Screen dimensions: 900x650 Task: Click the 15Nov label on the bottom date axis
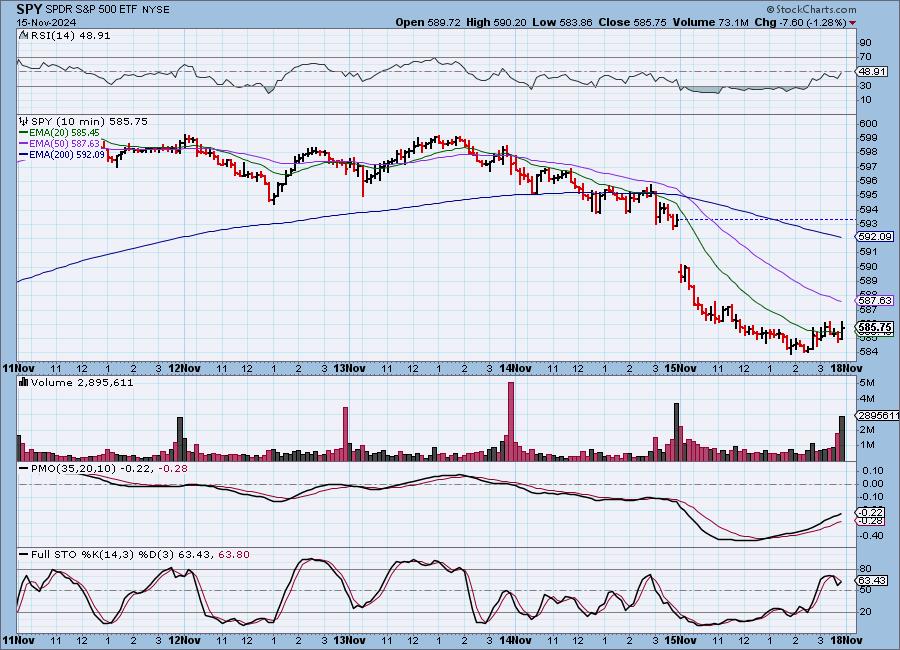pos(680,640)
